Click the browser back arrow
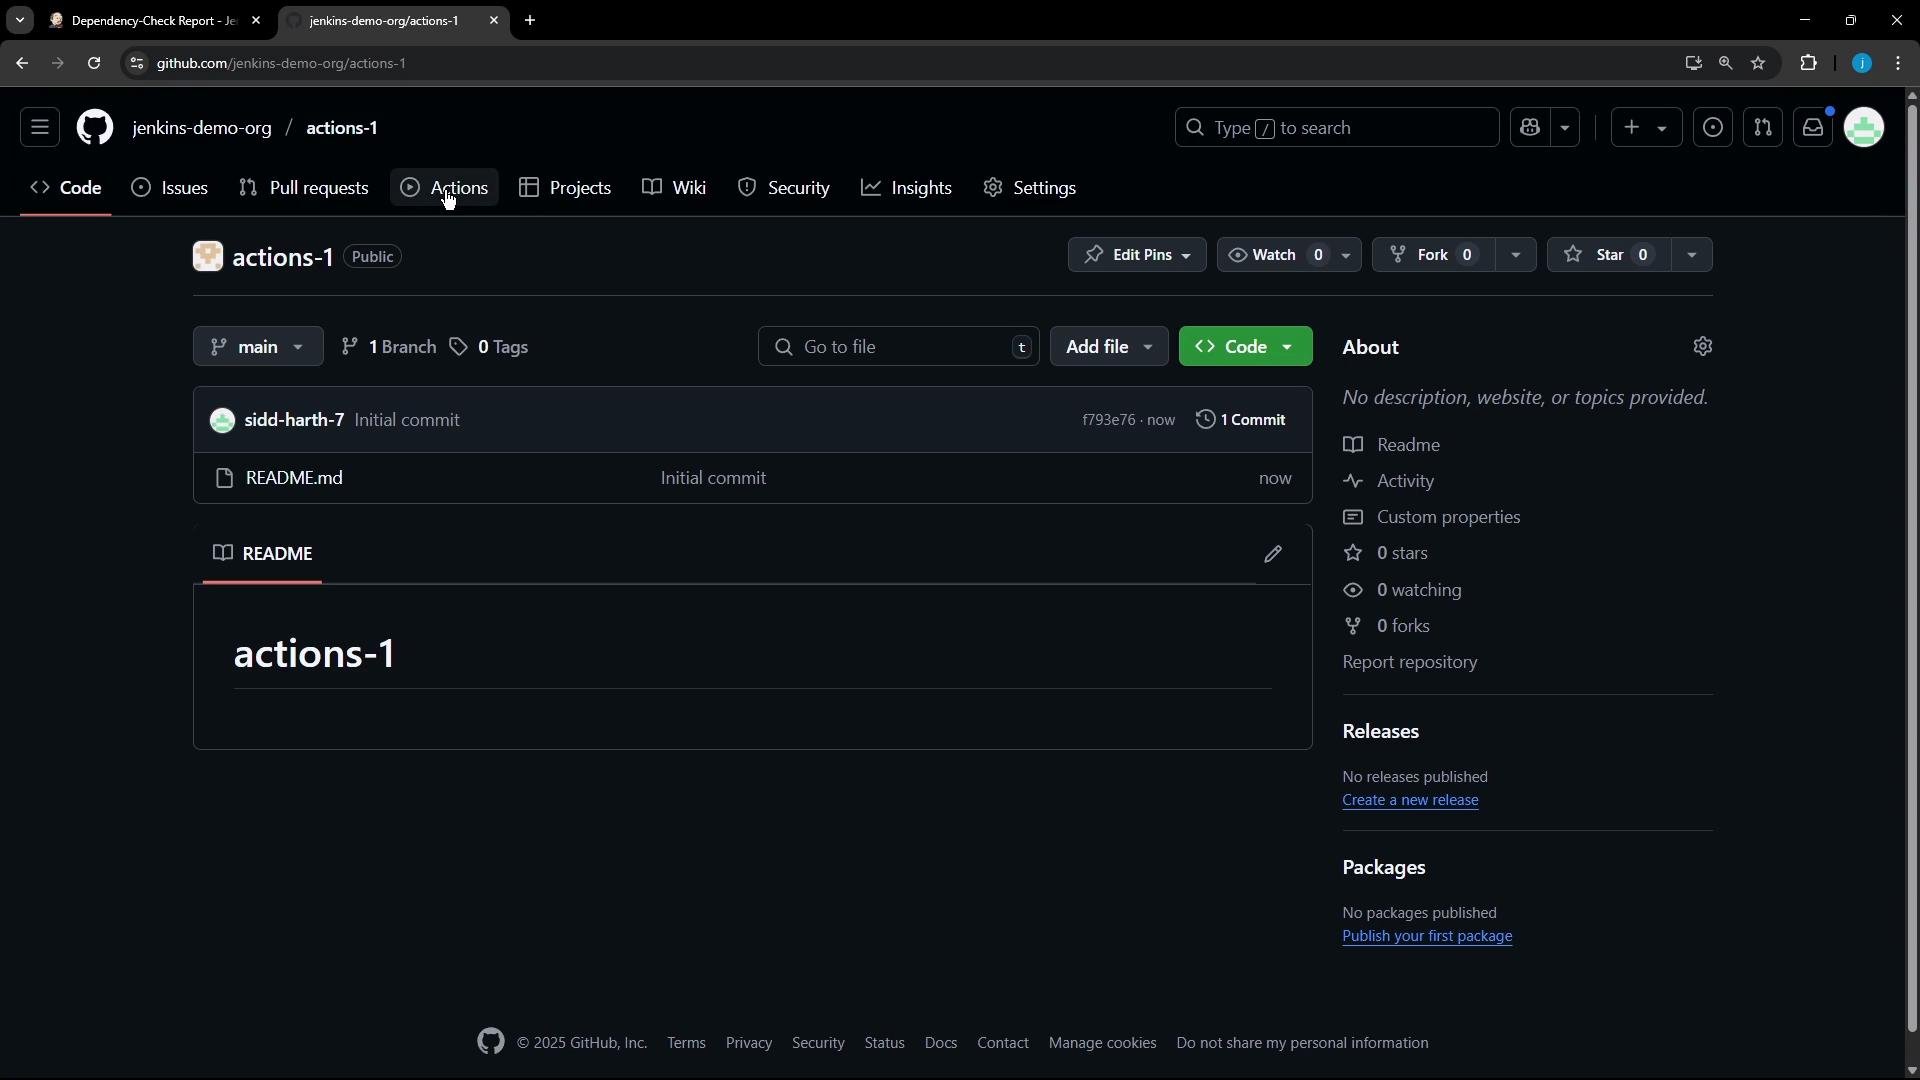 click(x=22, y=63)
